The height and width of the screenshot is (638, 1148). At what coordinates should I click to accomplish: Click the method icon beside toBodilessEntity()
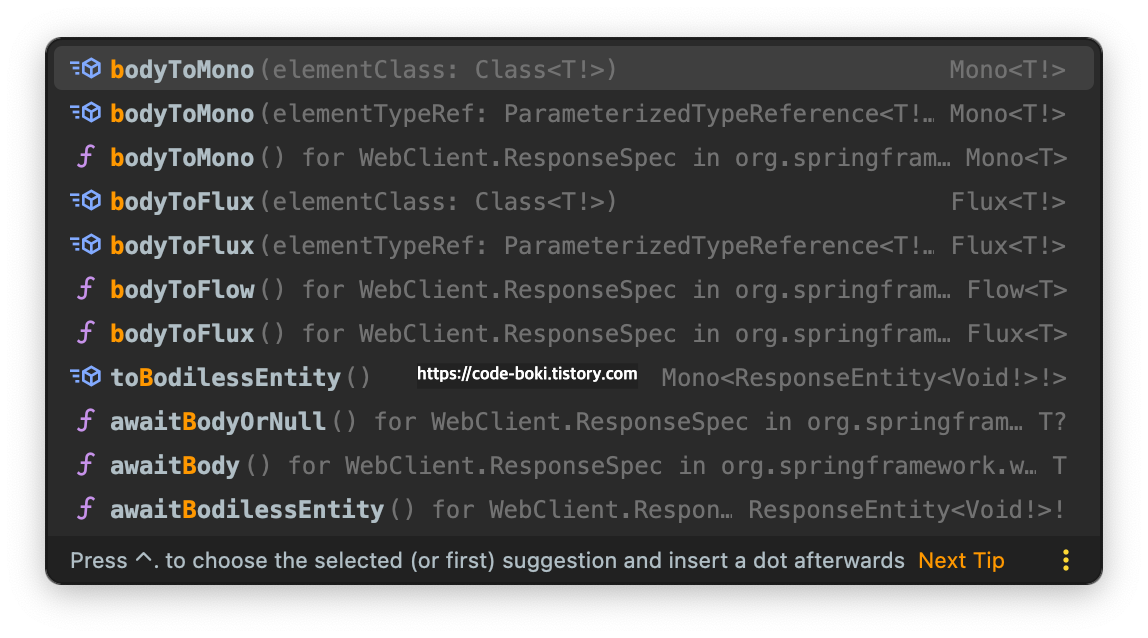86,377
